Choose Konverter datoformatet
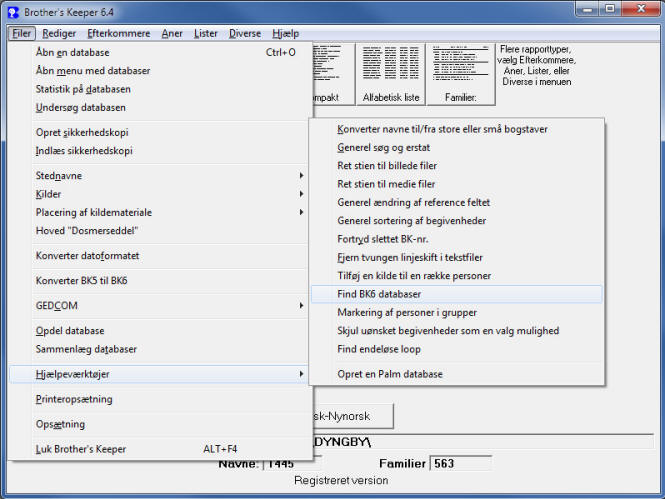665x499 pixels. 160,256
